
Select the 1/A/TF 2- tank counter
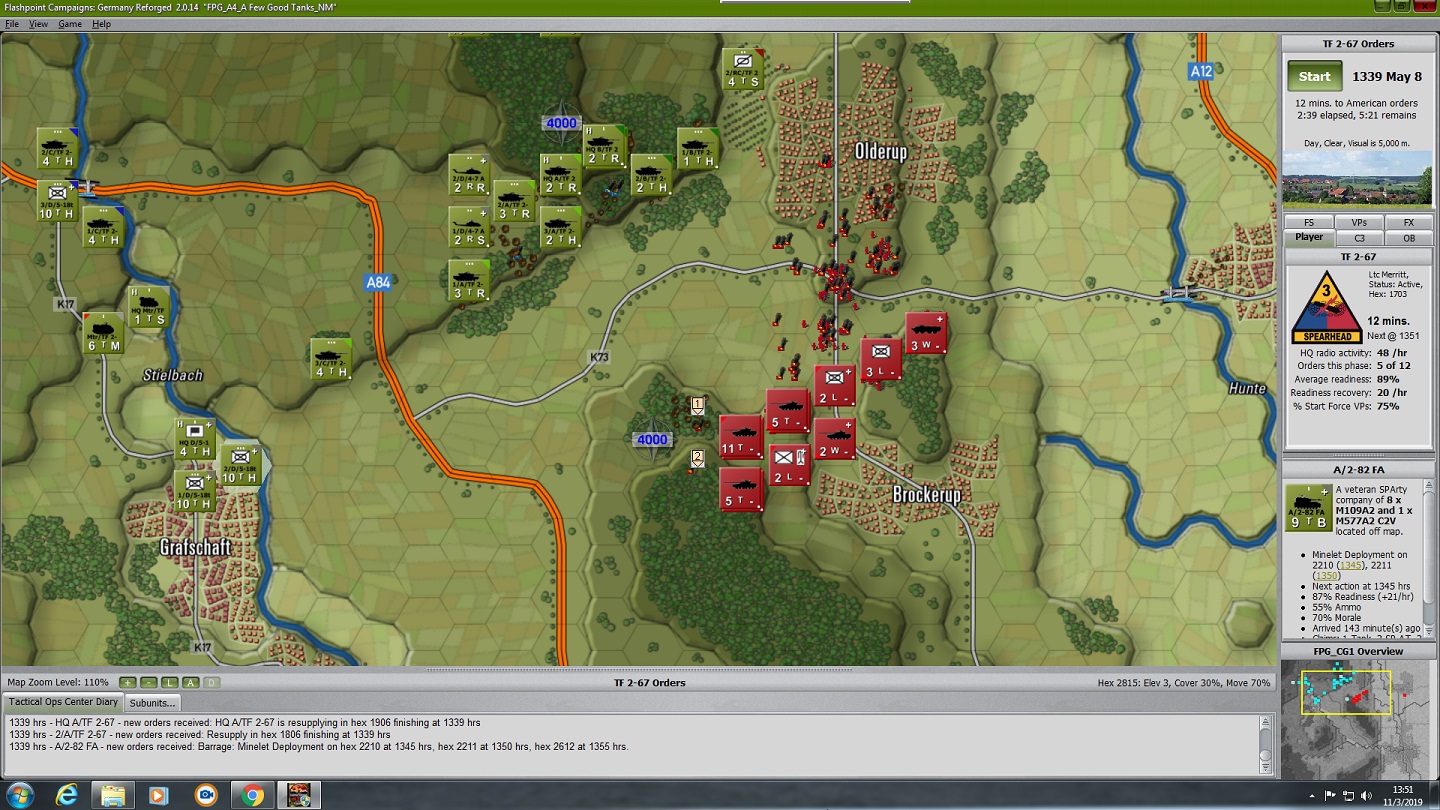469,280
